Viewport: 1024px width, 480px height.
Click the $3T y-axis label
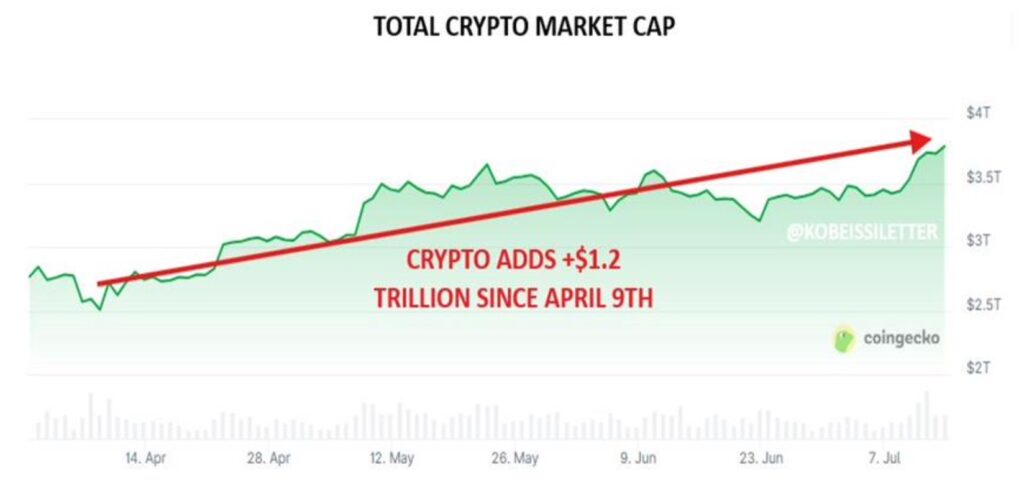tap(978, 240)
